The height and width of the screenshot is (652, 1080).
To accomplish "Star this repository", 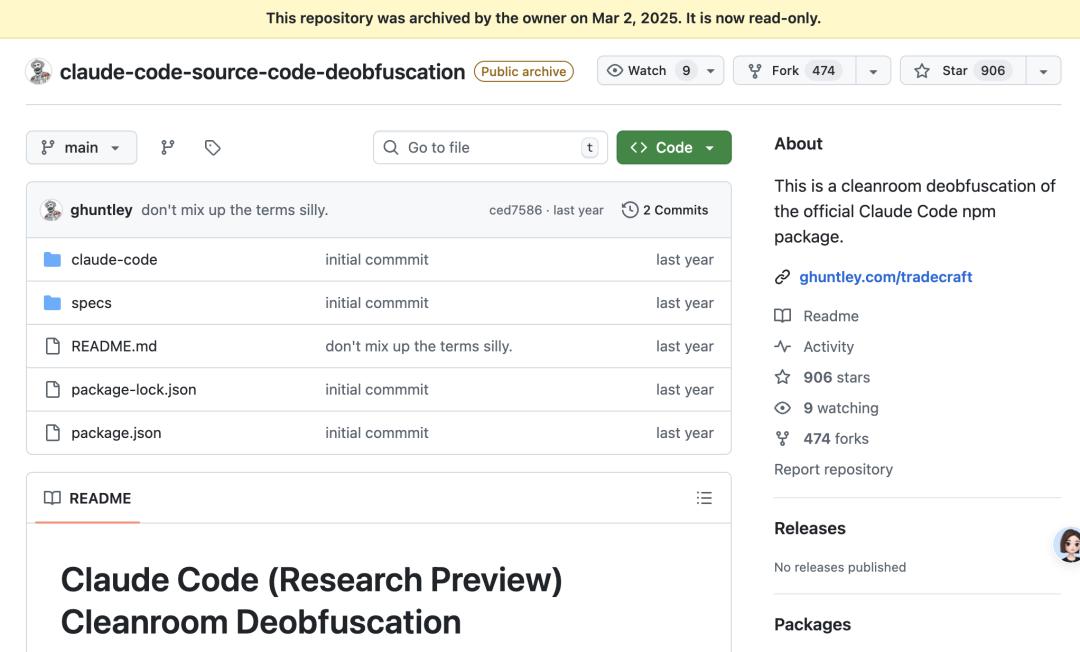I will point(959,71).
